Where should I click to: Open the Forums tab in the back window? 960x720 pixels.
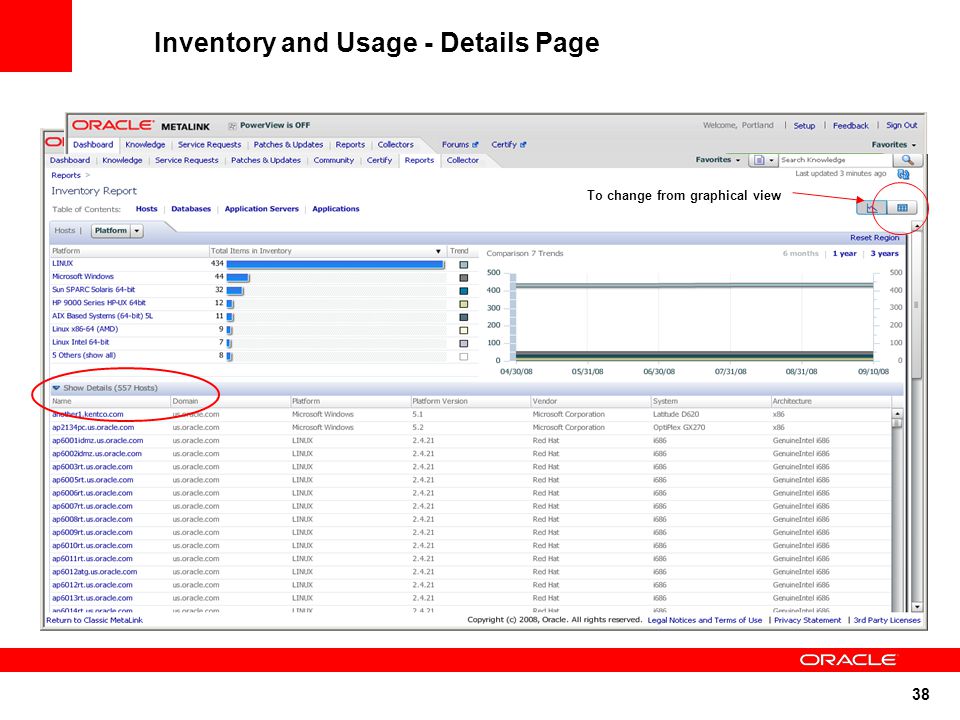(456, 144)
